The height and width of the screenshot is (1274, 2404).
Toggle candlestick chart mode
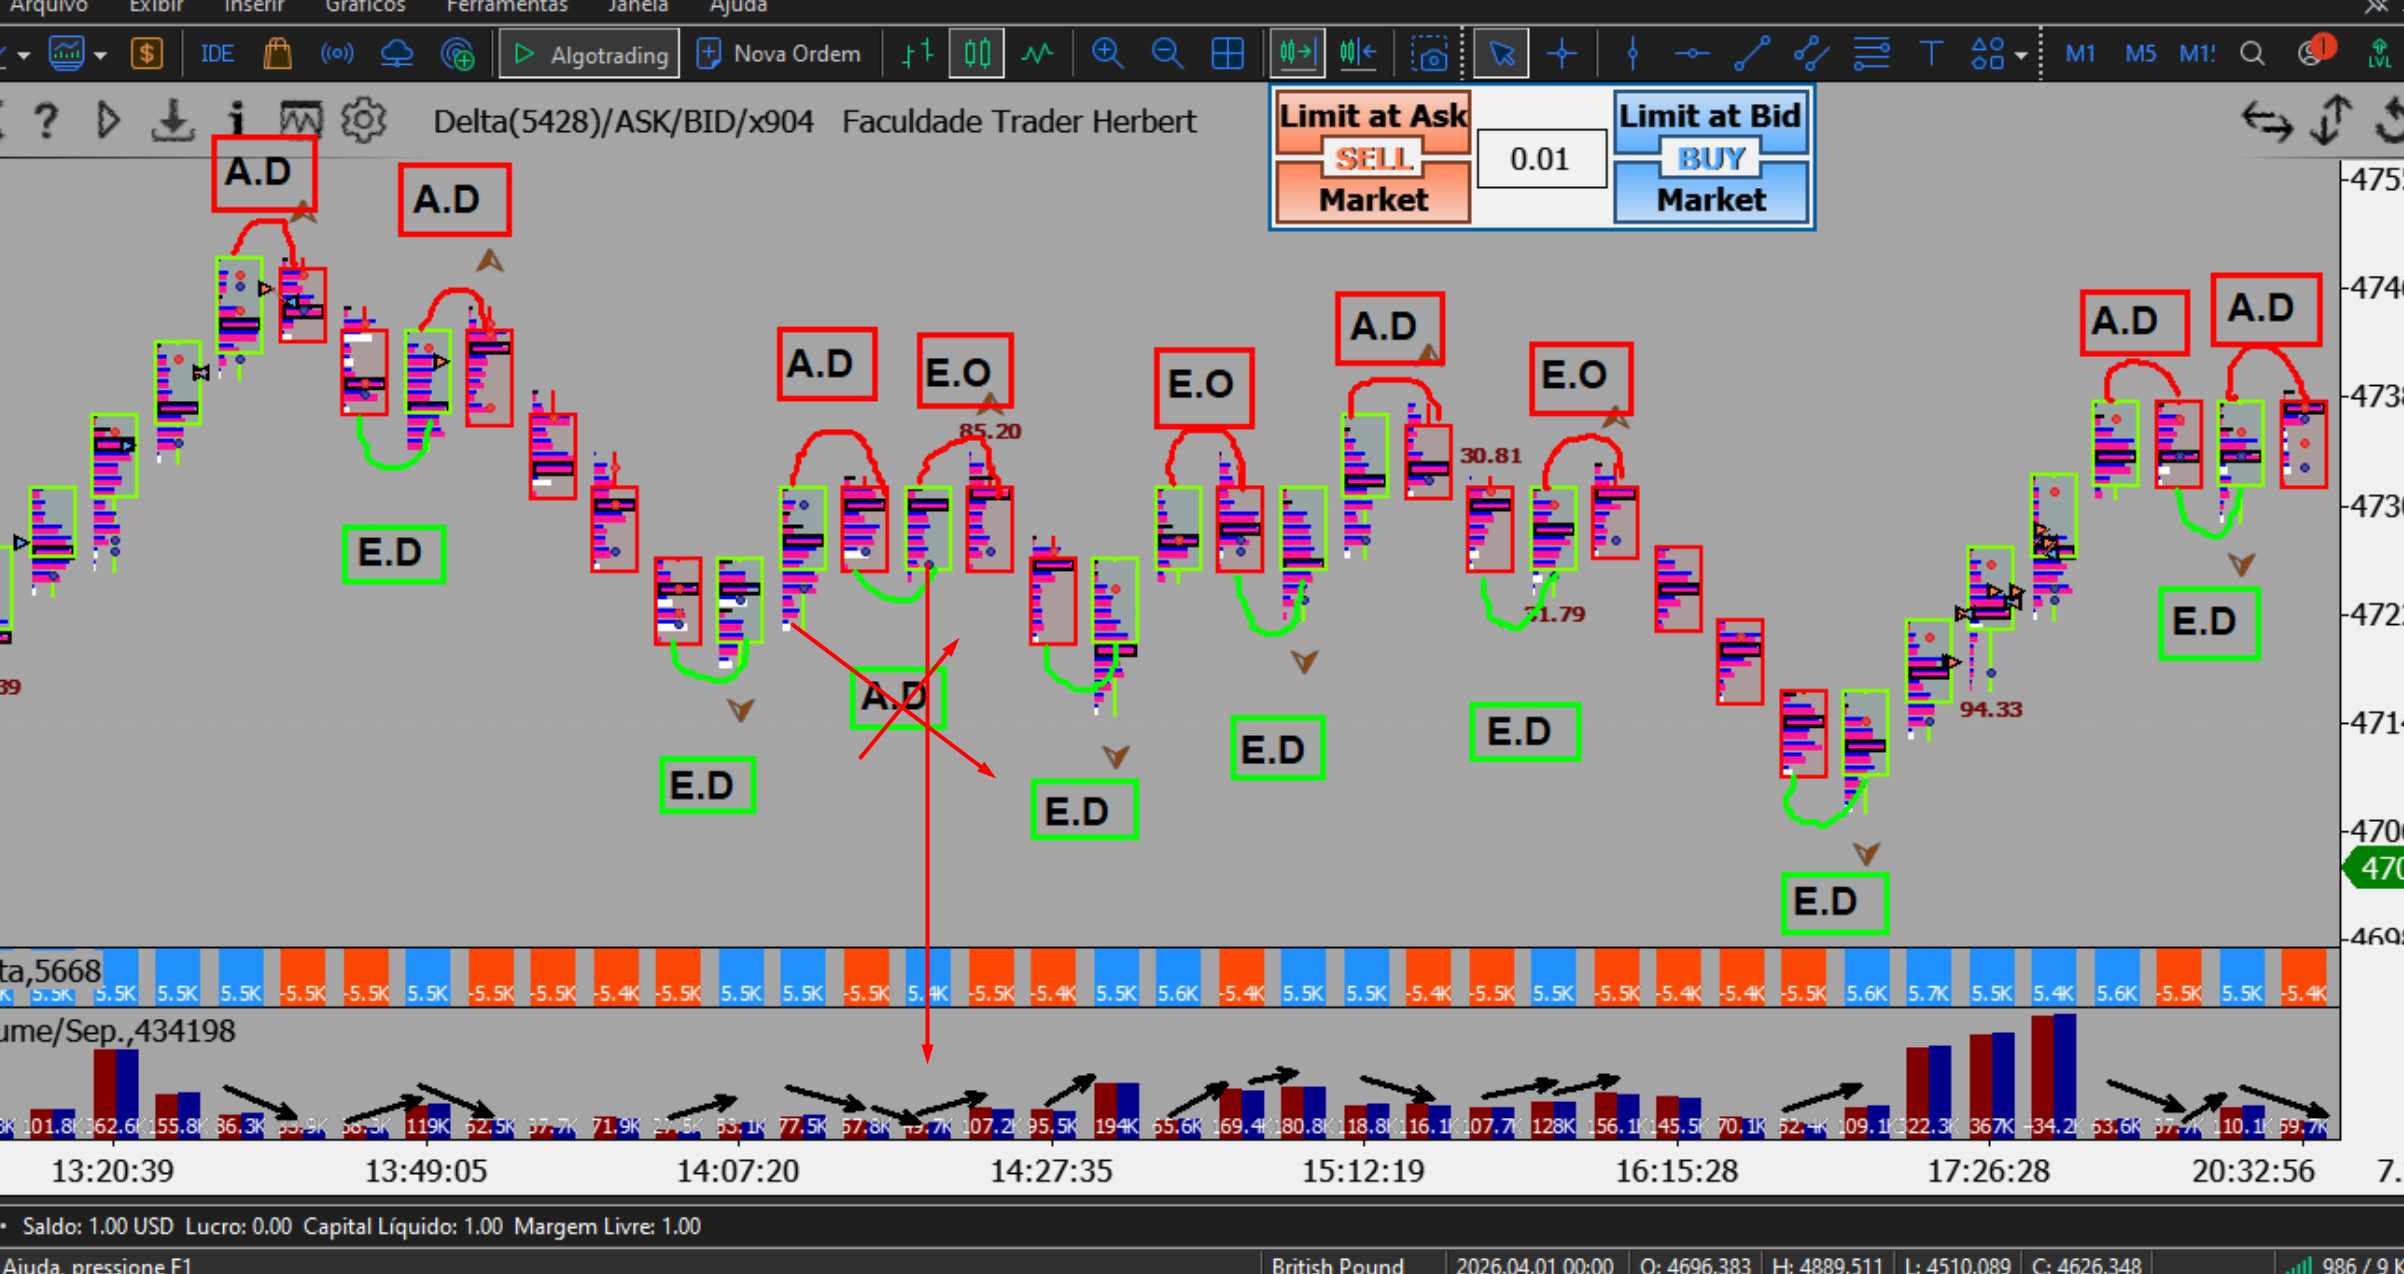(977, 53)
